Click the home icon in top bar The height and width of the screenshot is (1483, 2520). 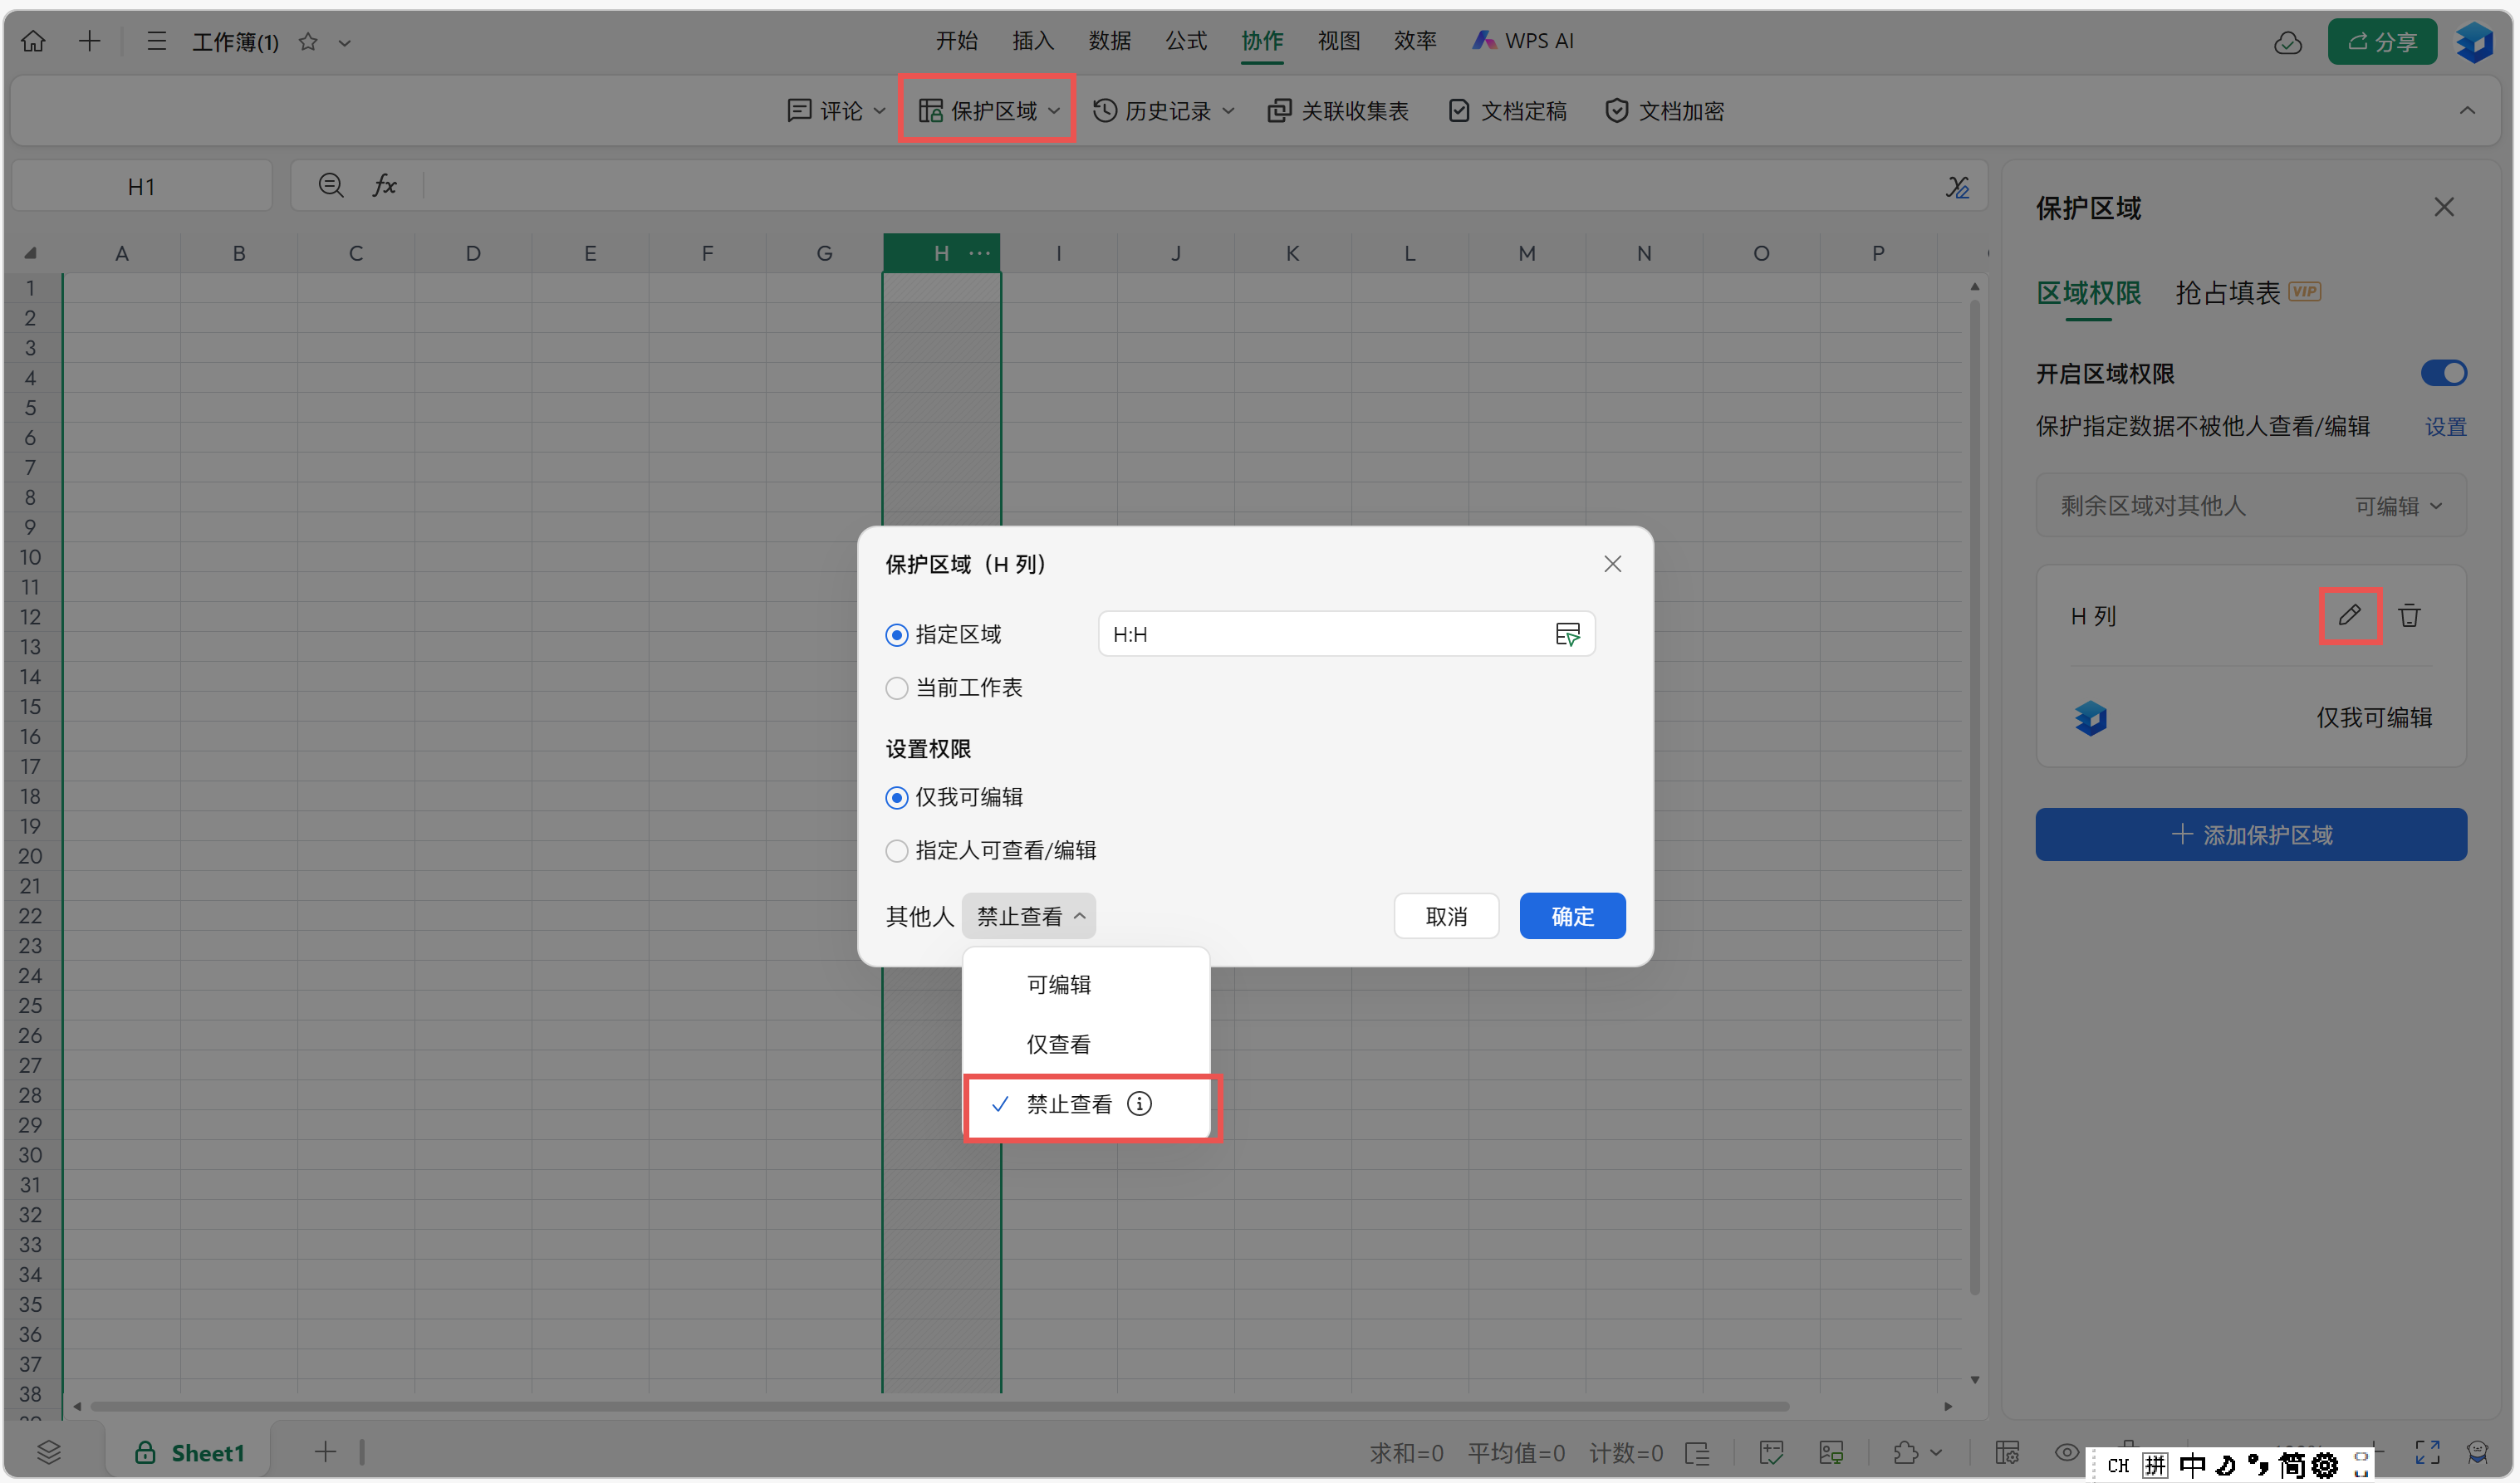pos(33,41)
